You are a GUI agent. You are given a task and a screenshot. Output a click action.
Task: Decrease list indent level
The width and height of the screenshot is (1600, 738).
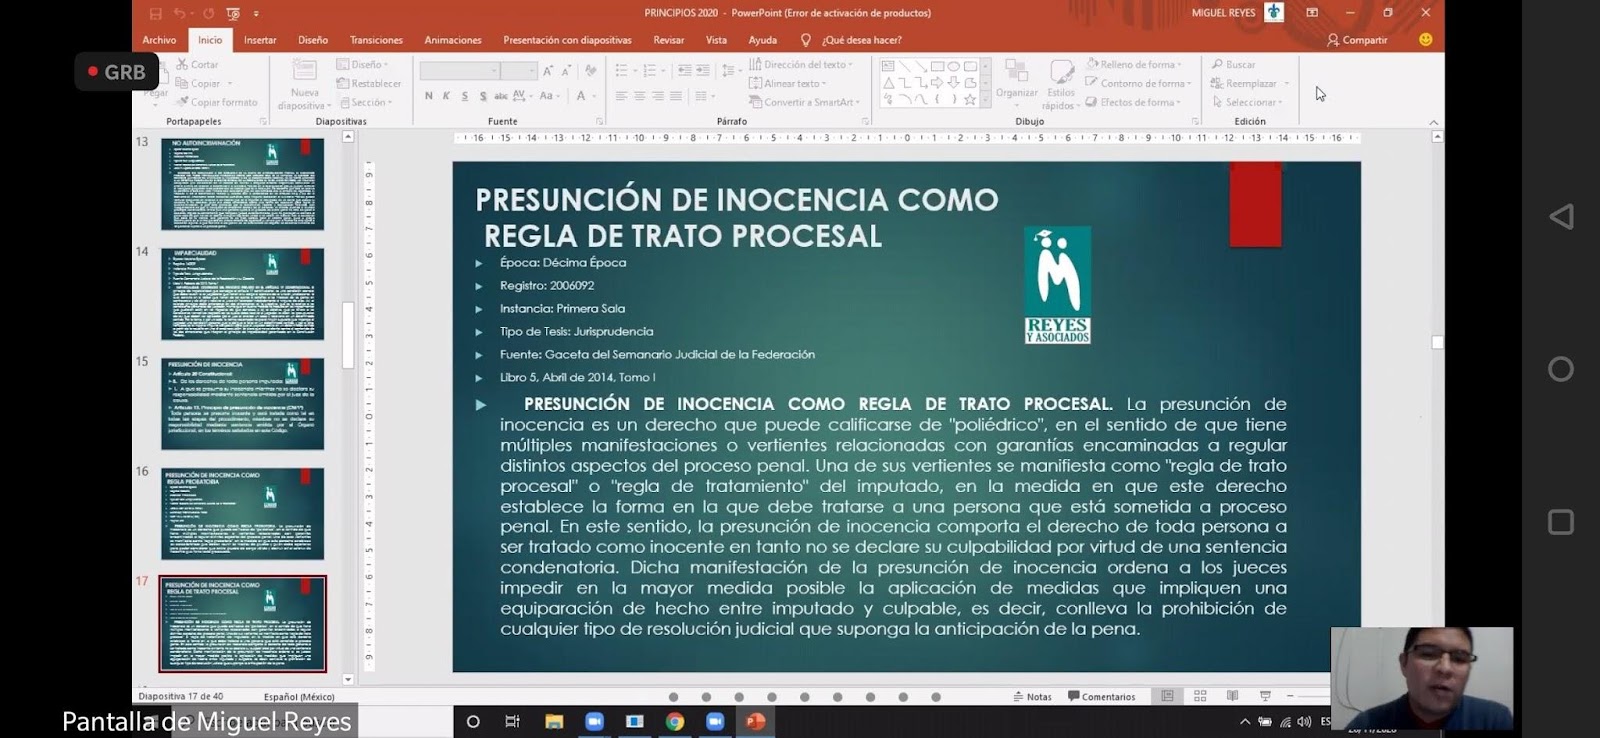(x=684, y=71)
